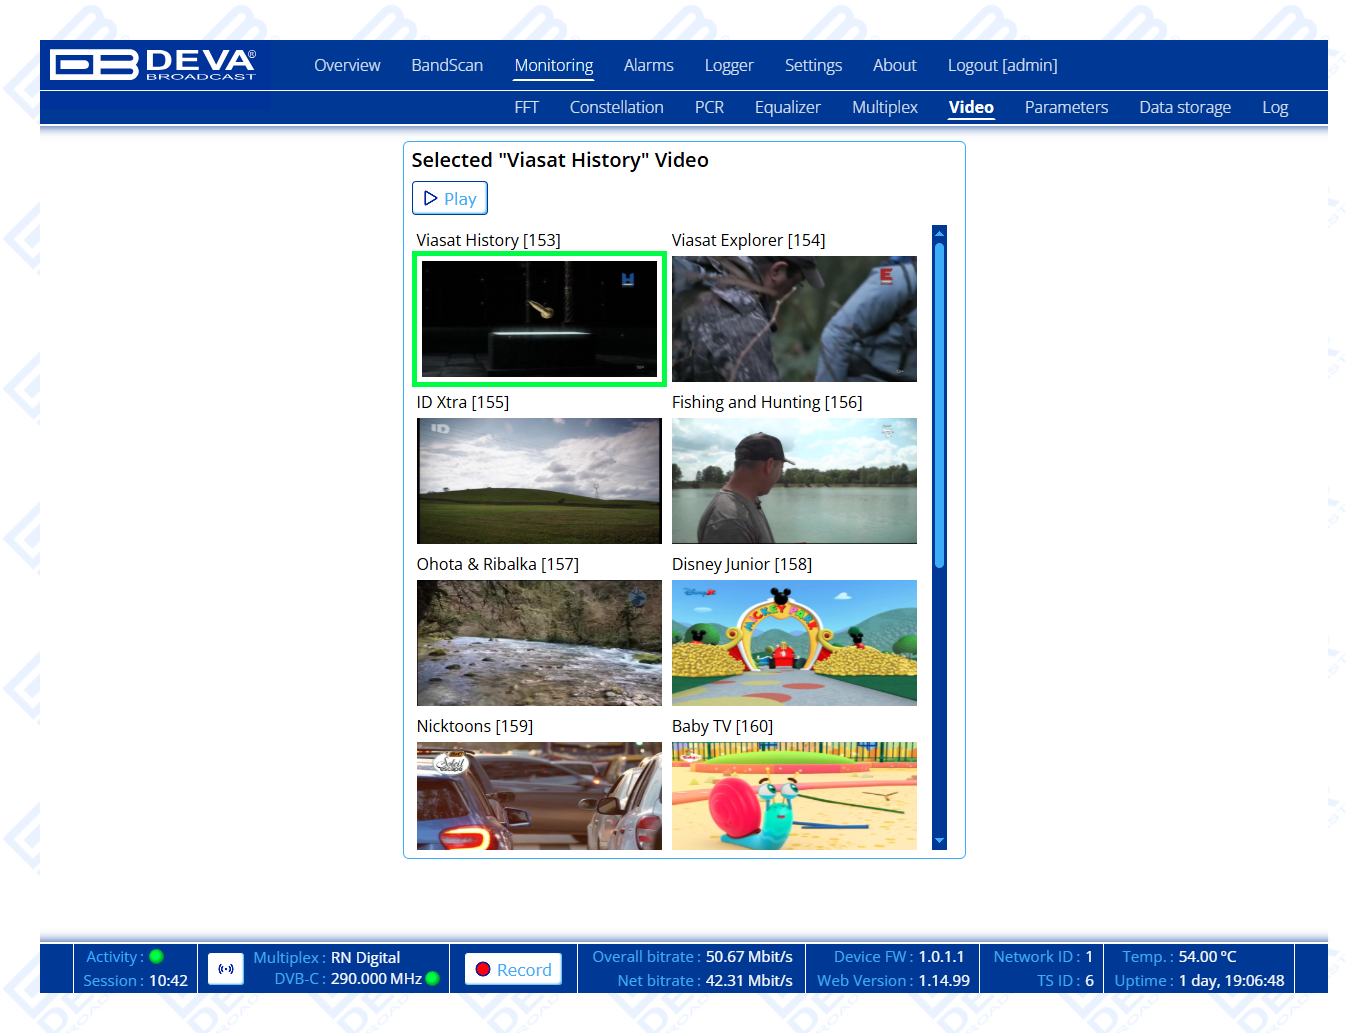Go to the BandScan page

point(447,65)
